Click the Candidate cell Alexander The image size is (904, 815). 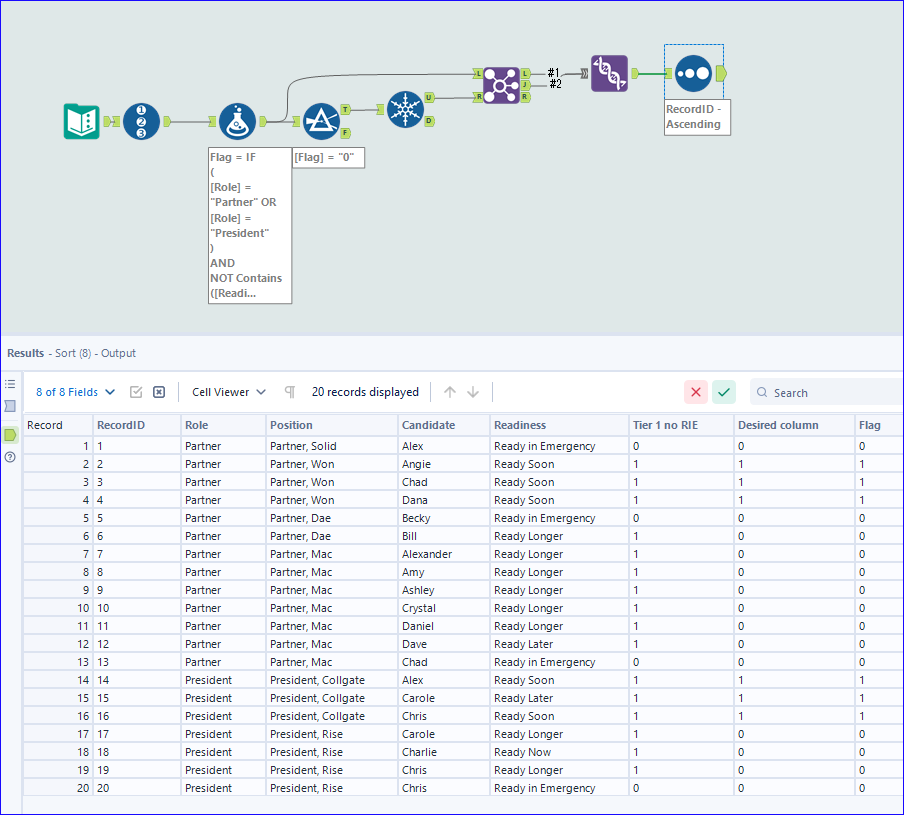pos(444,554)
